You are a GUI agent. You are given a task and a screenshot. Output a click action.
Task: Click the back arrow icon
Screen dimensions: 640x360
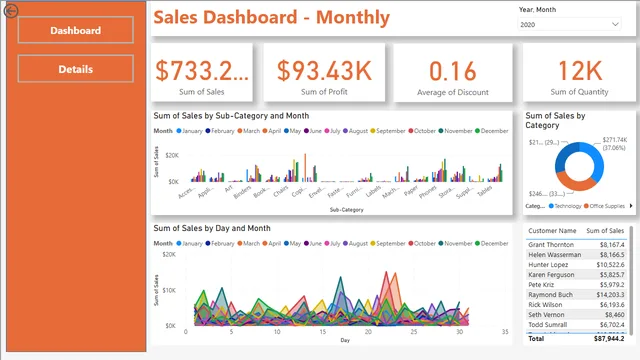pos(11,11)
